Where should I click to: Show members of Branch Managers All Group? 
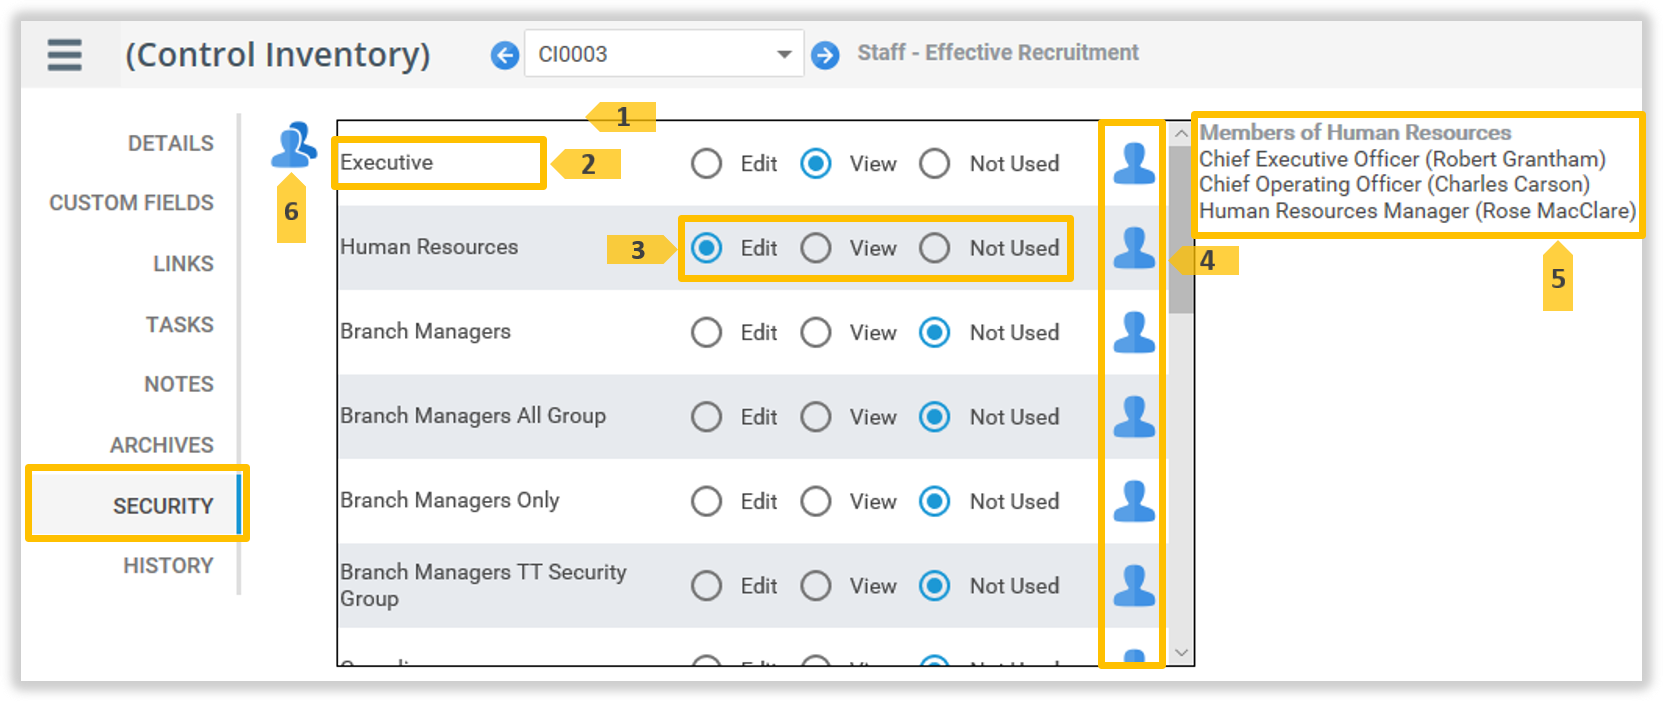point(1134,417)
